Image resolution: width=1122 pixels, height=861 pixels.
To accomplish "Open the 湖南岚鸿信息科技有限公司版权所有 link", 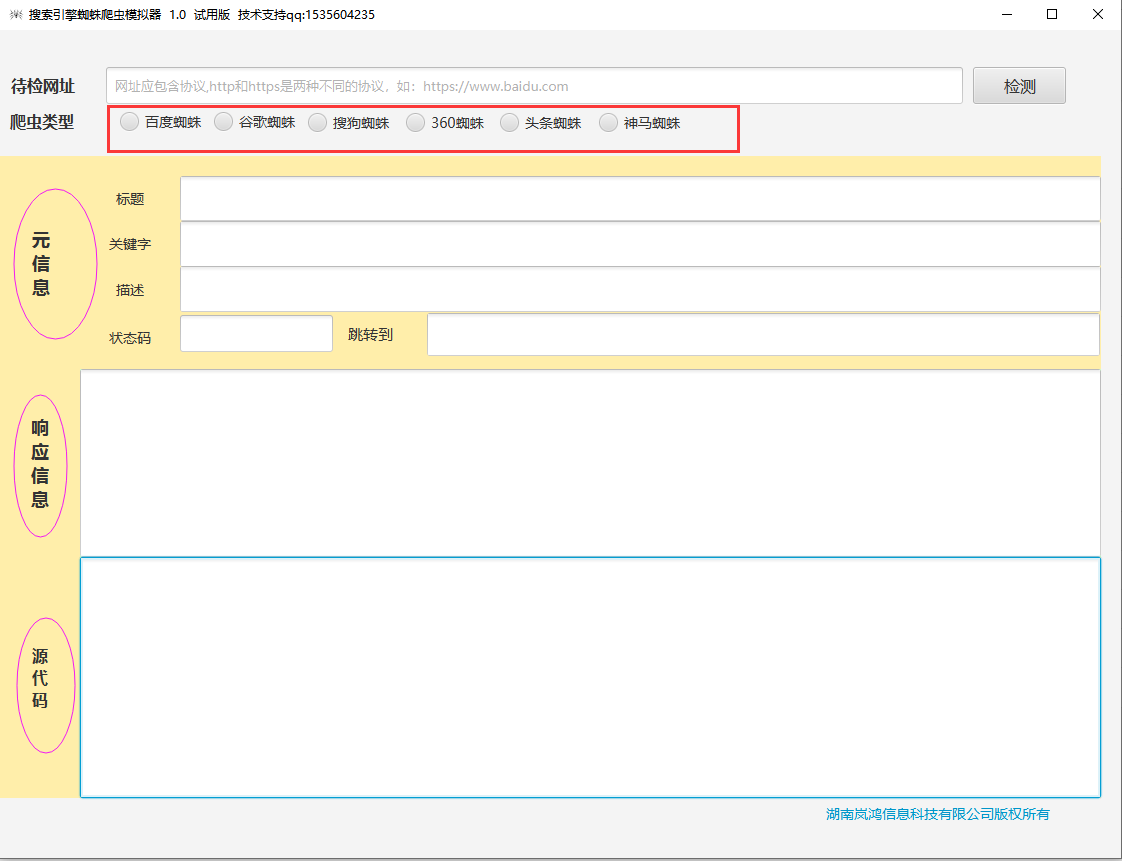I will pyautogui.click(x=938, y=814).
